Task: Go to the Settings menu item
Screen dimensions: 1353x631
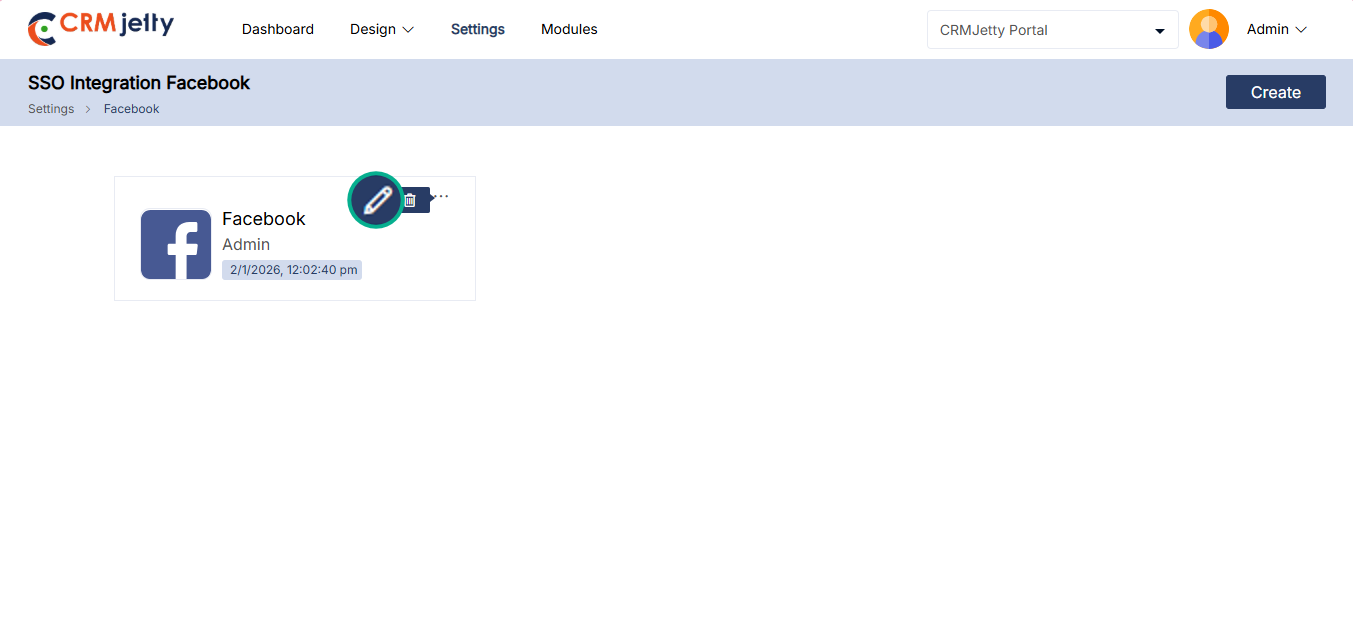Action: coord(477,30)
